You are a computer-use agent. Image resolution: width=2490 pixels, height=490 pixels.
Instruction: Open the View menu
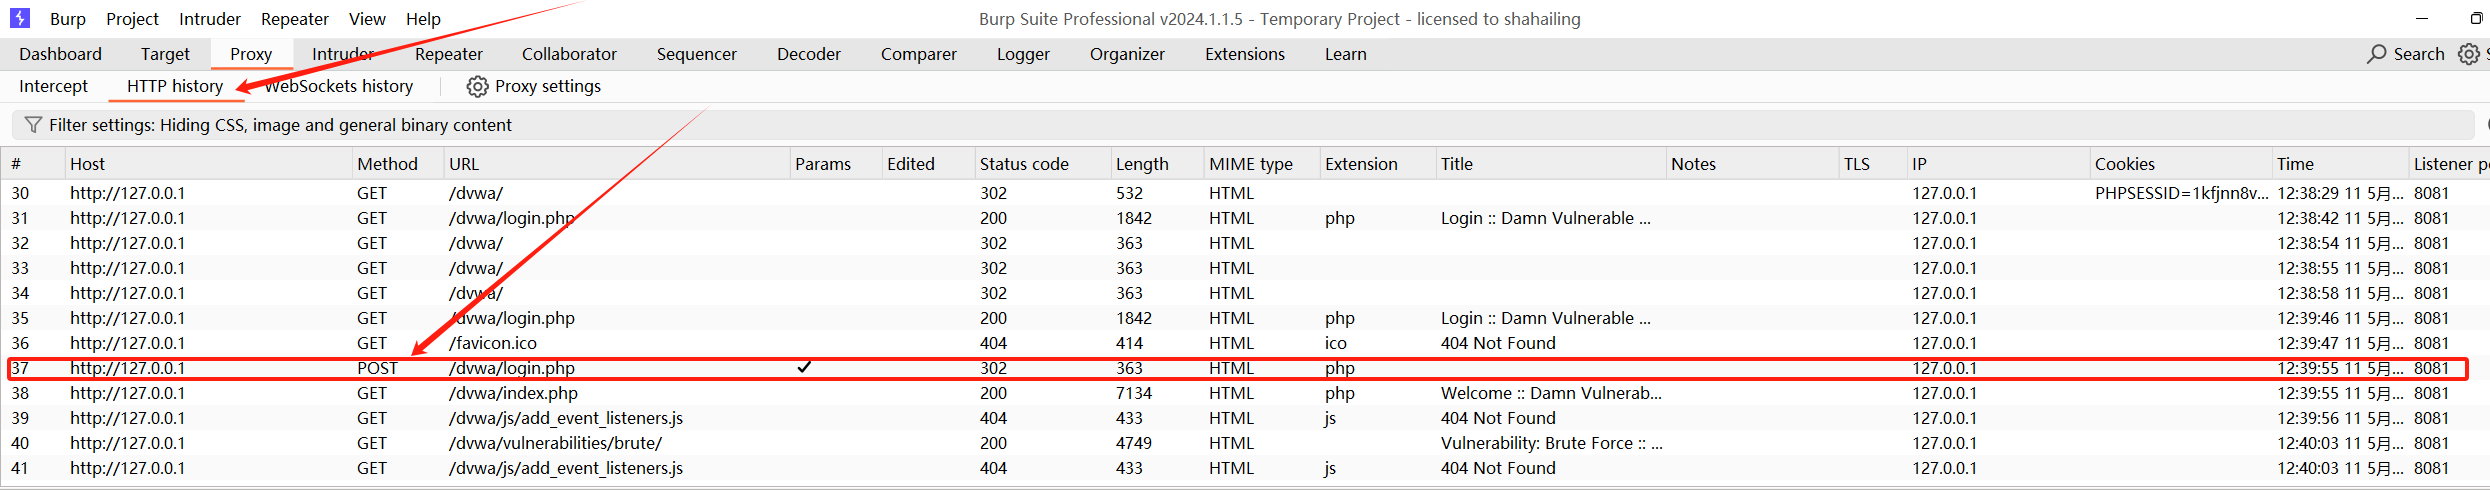tap(367, 19)
